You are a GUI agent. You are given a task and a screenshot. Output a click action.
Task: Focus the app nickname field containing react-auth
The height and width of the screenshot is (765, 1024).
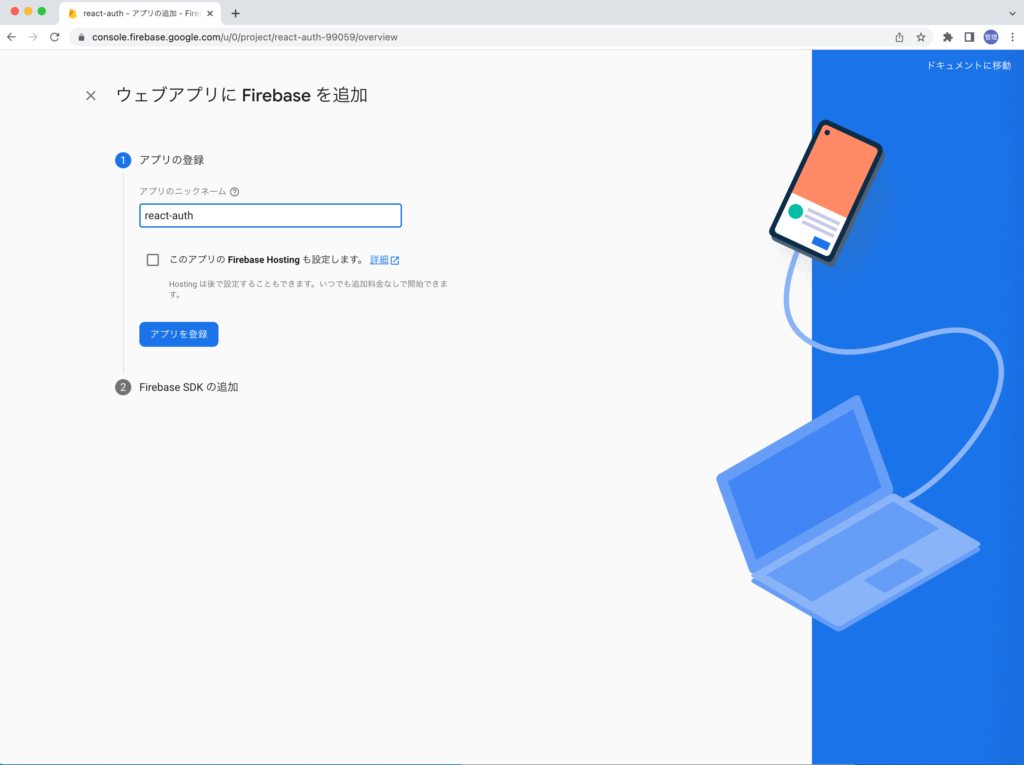coord(270,216)
